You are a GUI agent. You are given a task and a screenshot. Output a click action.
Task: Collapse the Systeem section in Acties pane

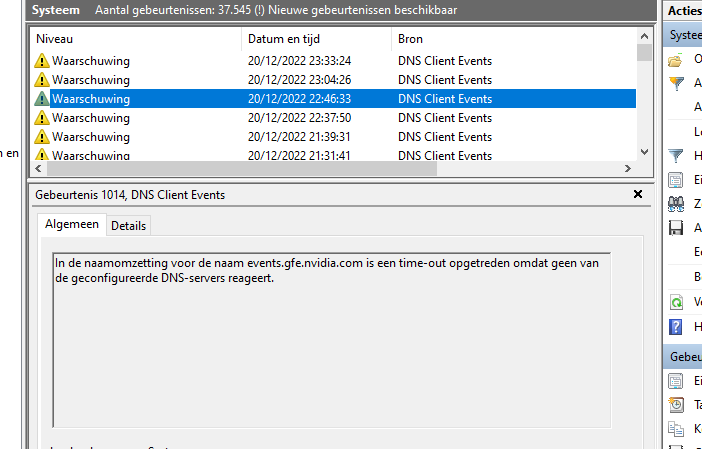[x=684, y=35]
